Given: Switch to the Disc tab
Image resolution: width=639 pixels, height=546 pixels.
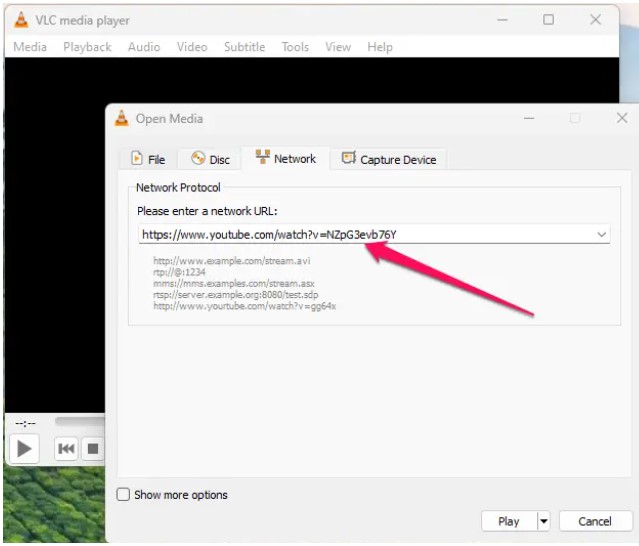Looking at the screenshot, I should tap(210, 159).
